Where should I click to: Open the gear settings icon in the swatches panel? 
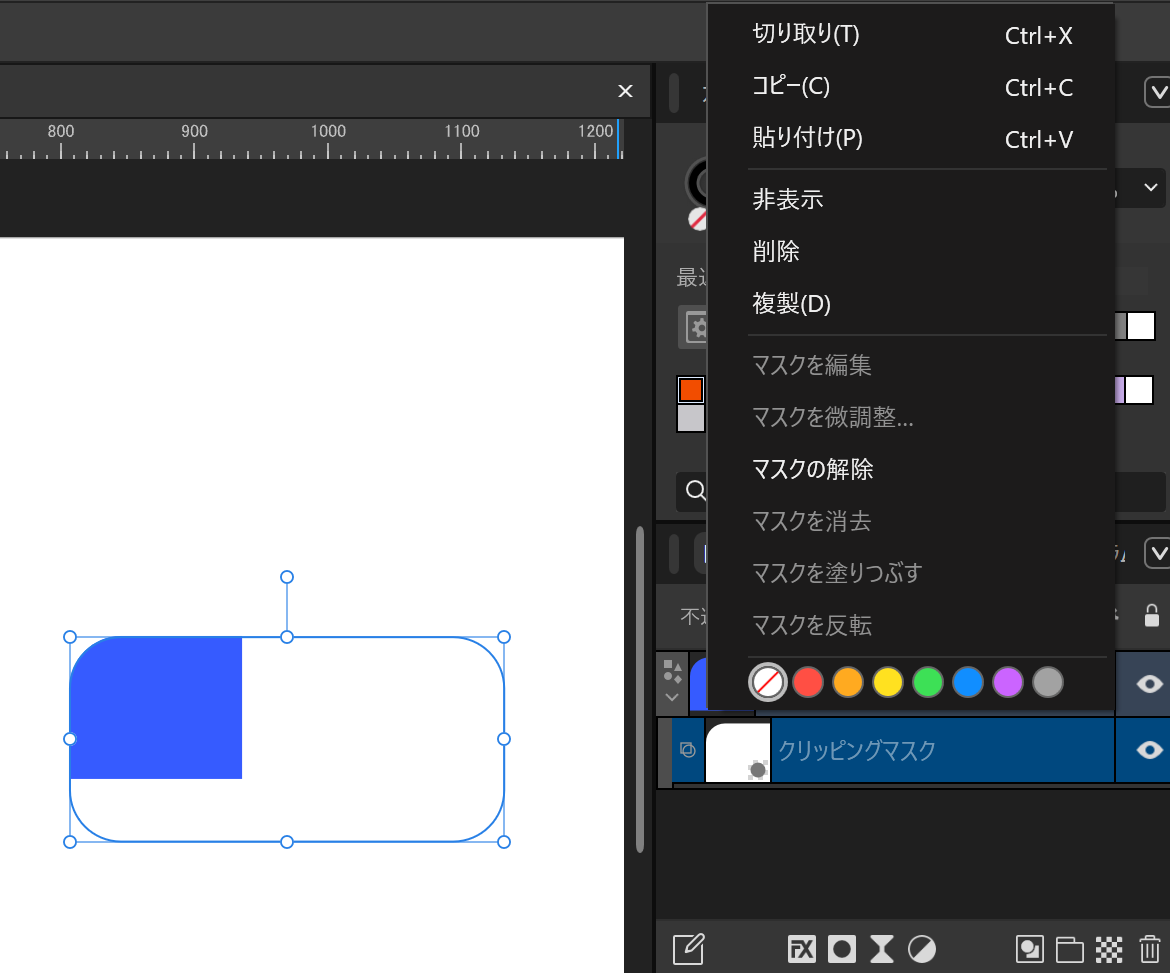696,327
